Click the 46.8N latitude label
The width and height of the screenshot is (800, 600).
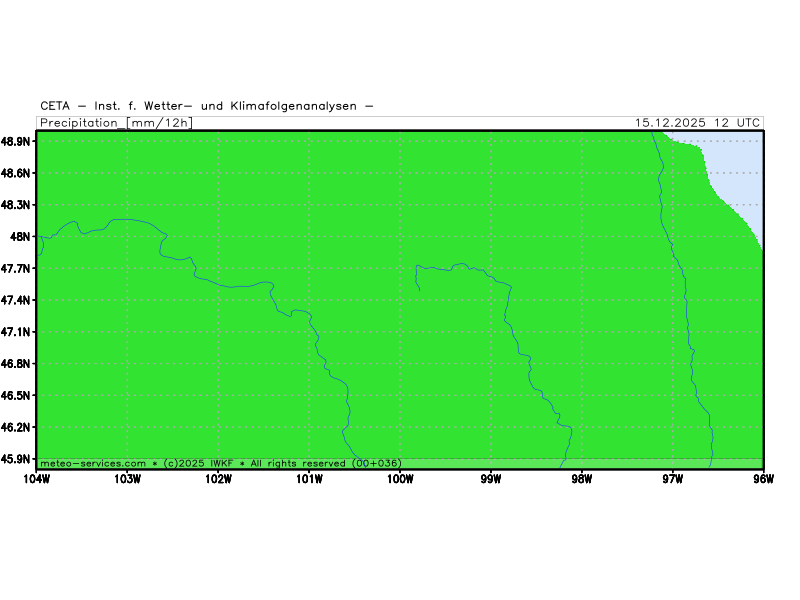(x=16, y=364)
